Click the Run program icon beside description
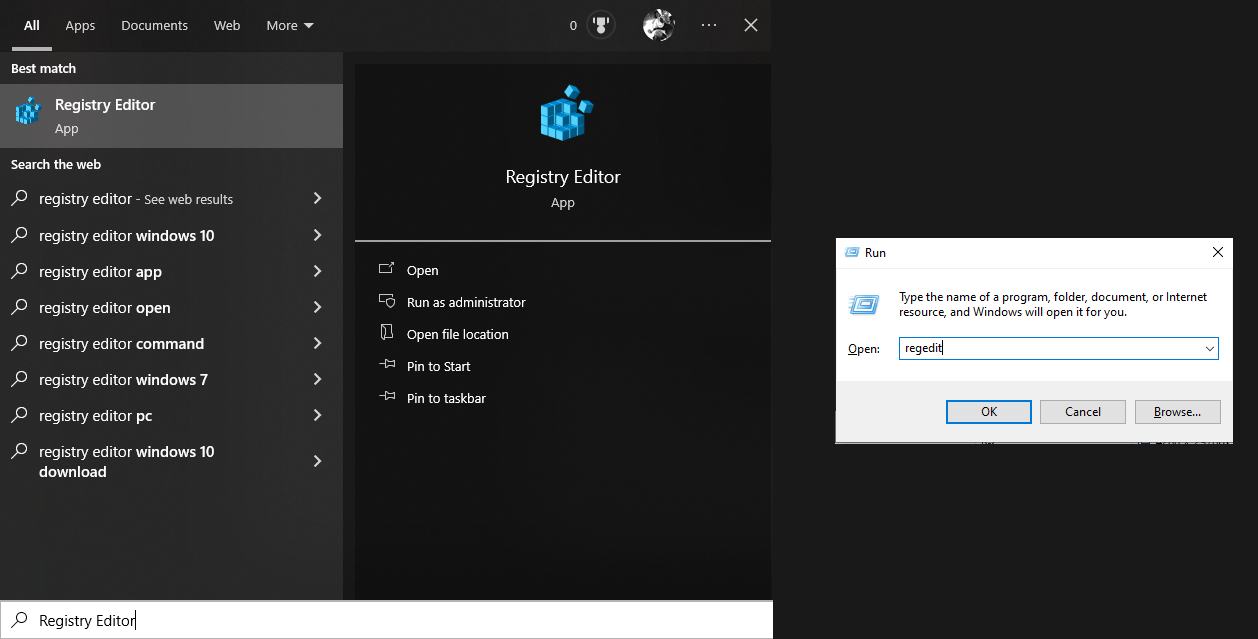Image resolution: width=1258 pixels, height=639 pixels. click(864, 304)
